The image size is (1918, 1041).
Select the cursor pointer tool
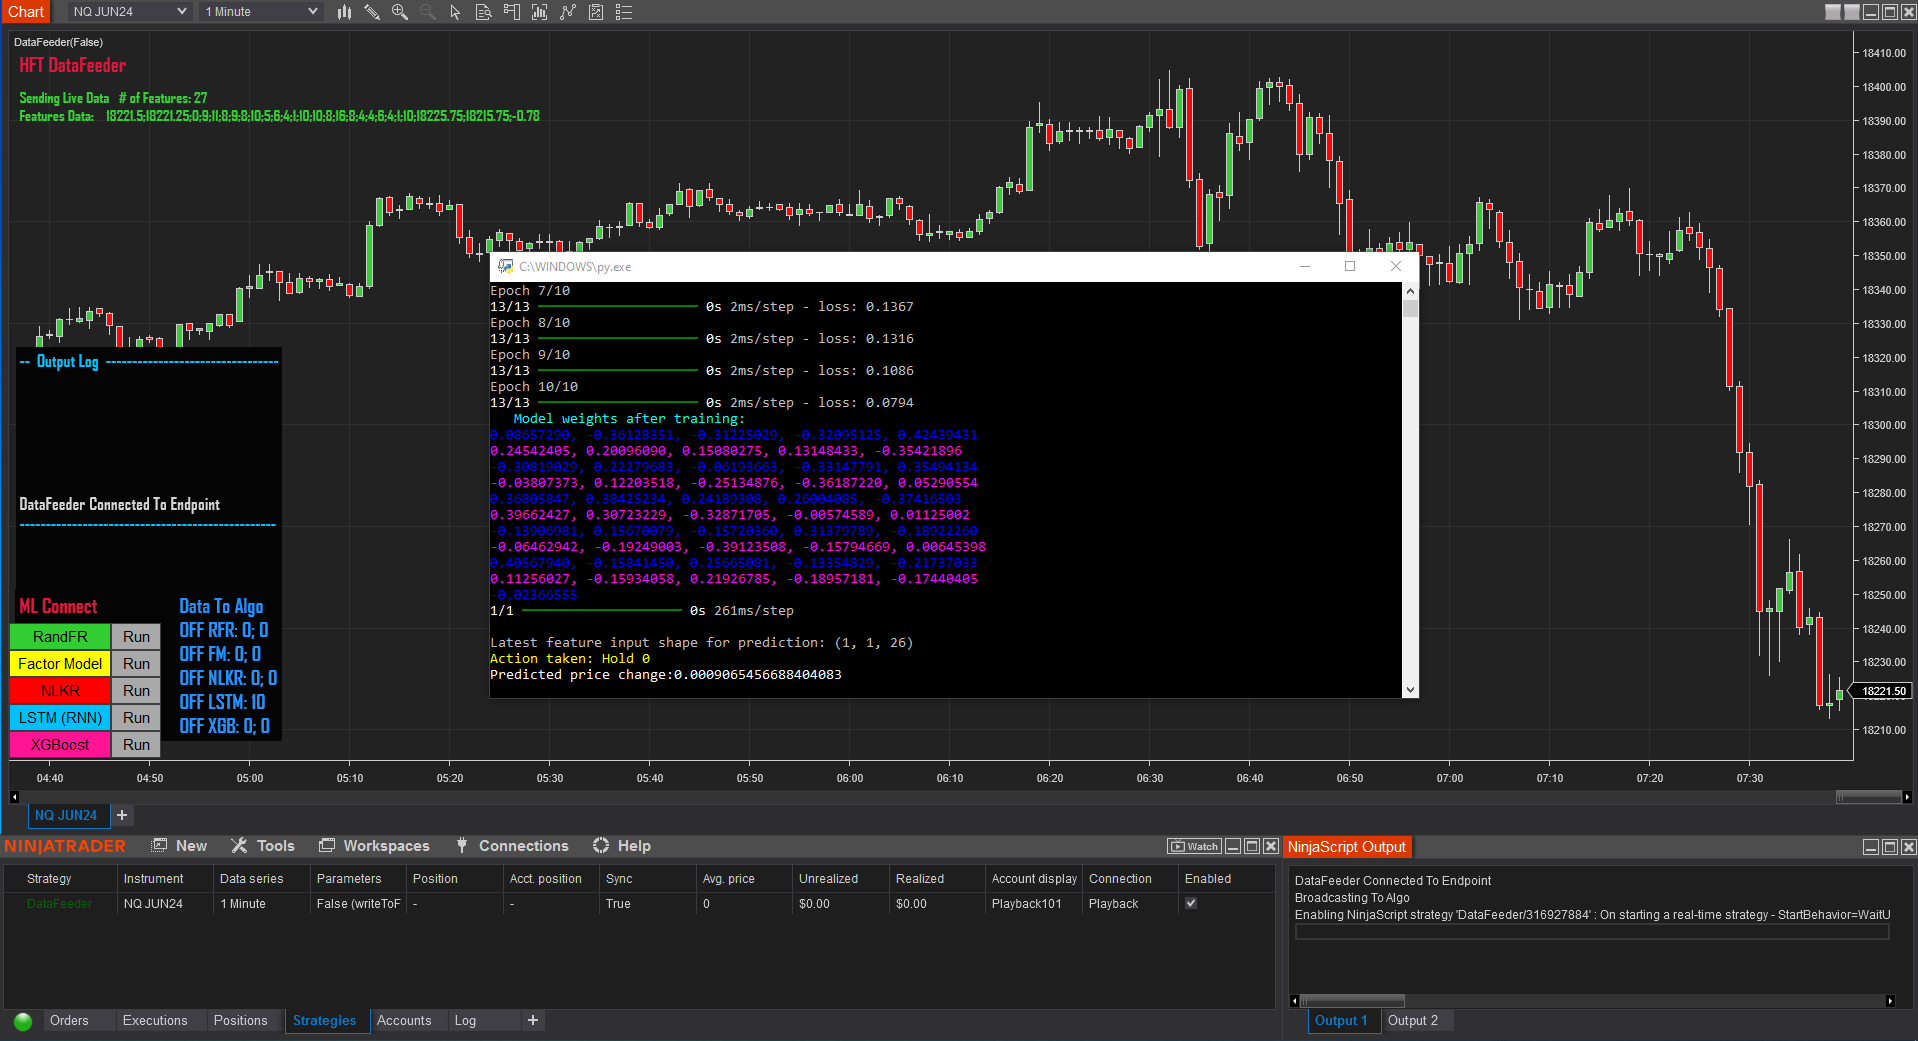(x=455, y=12)
